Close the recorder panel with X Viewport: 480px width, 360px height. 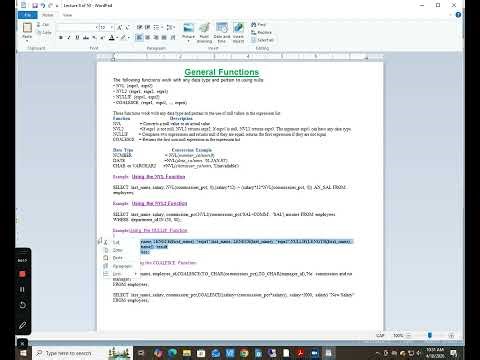(x=22, y=343)
